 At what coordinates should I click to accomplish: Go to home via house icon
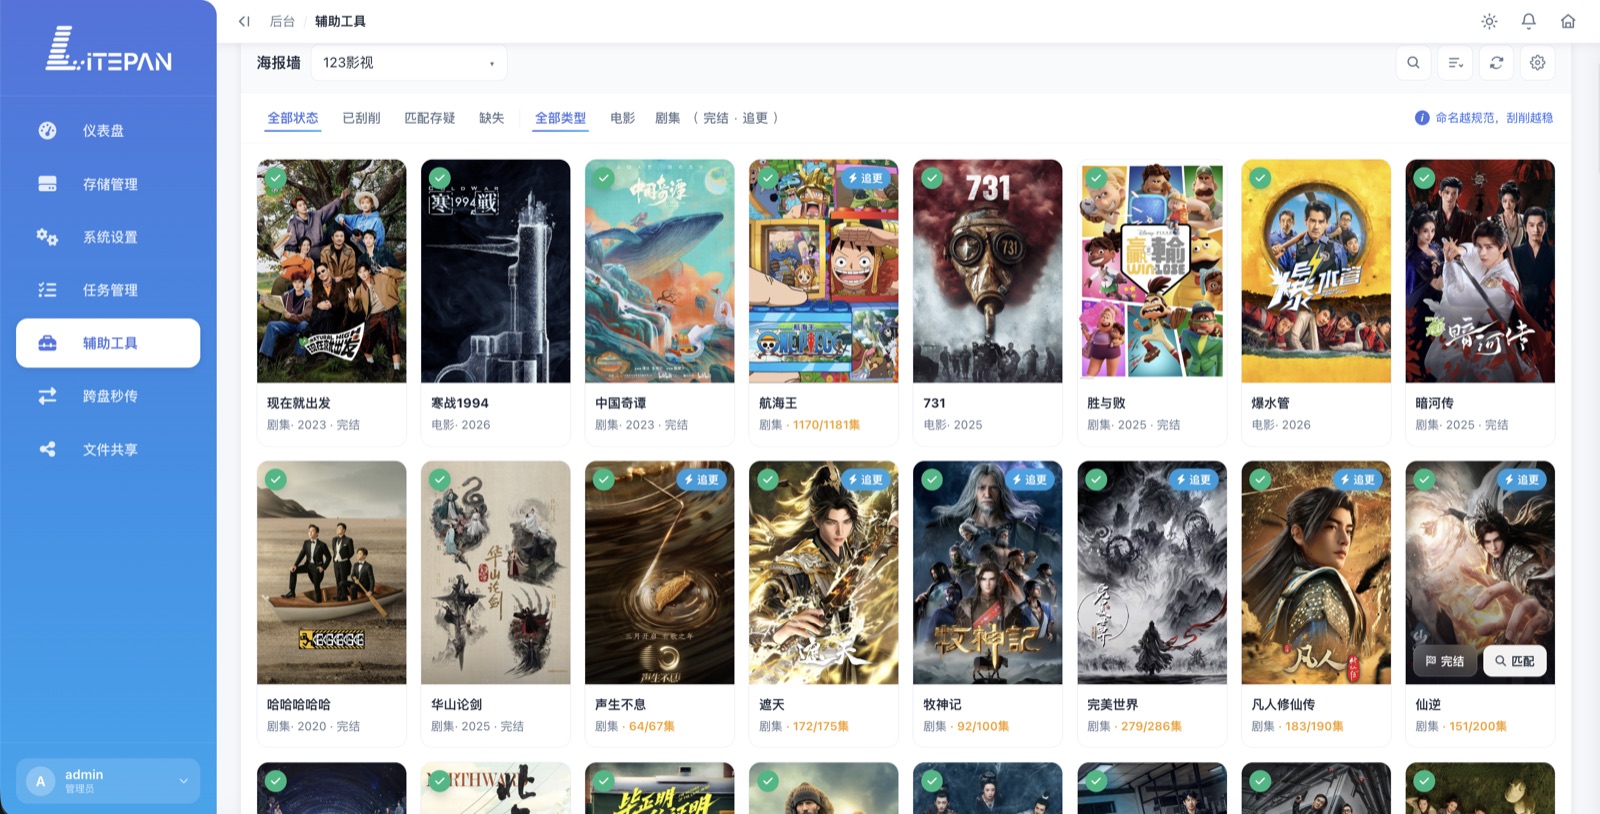click(x=1568, y=21)
